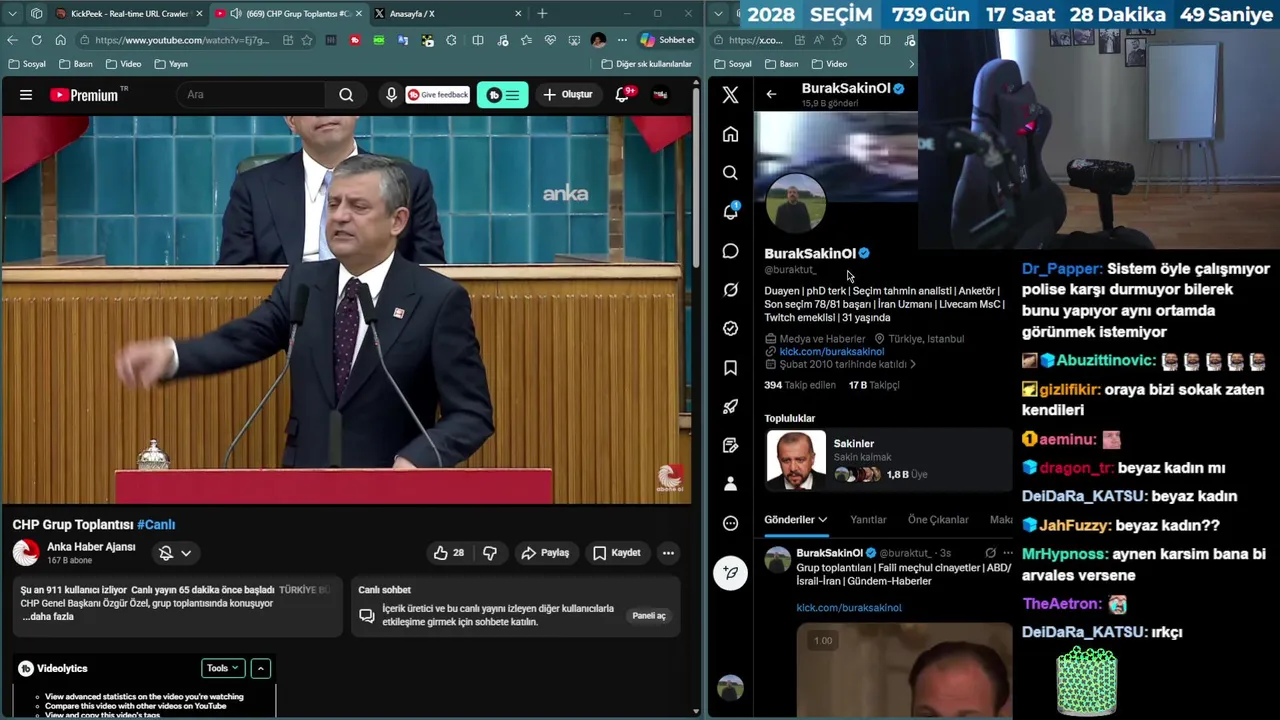The image size is (1280, 720).
Task: Open X Explore search icon
Action: 731,173
